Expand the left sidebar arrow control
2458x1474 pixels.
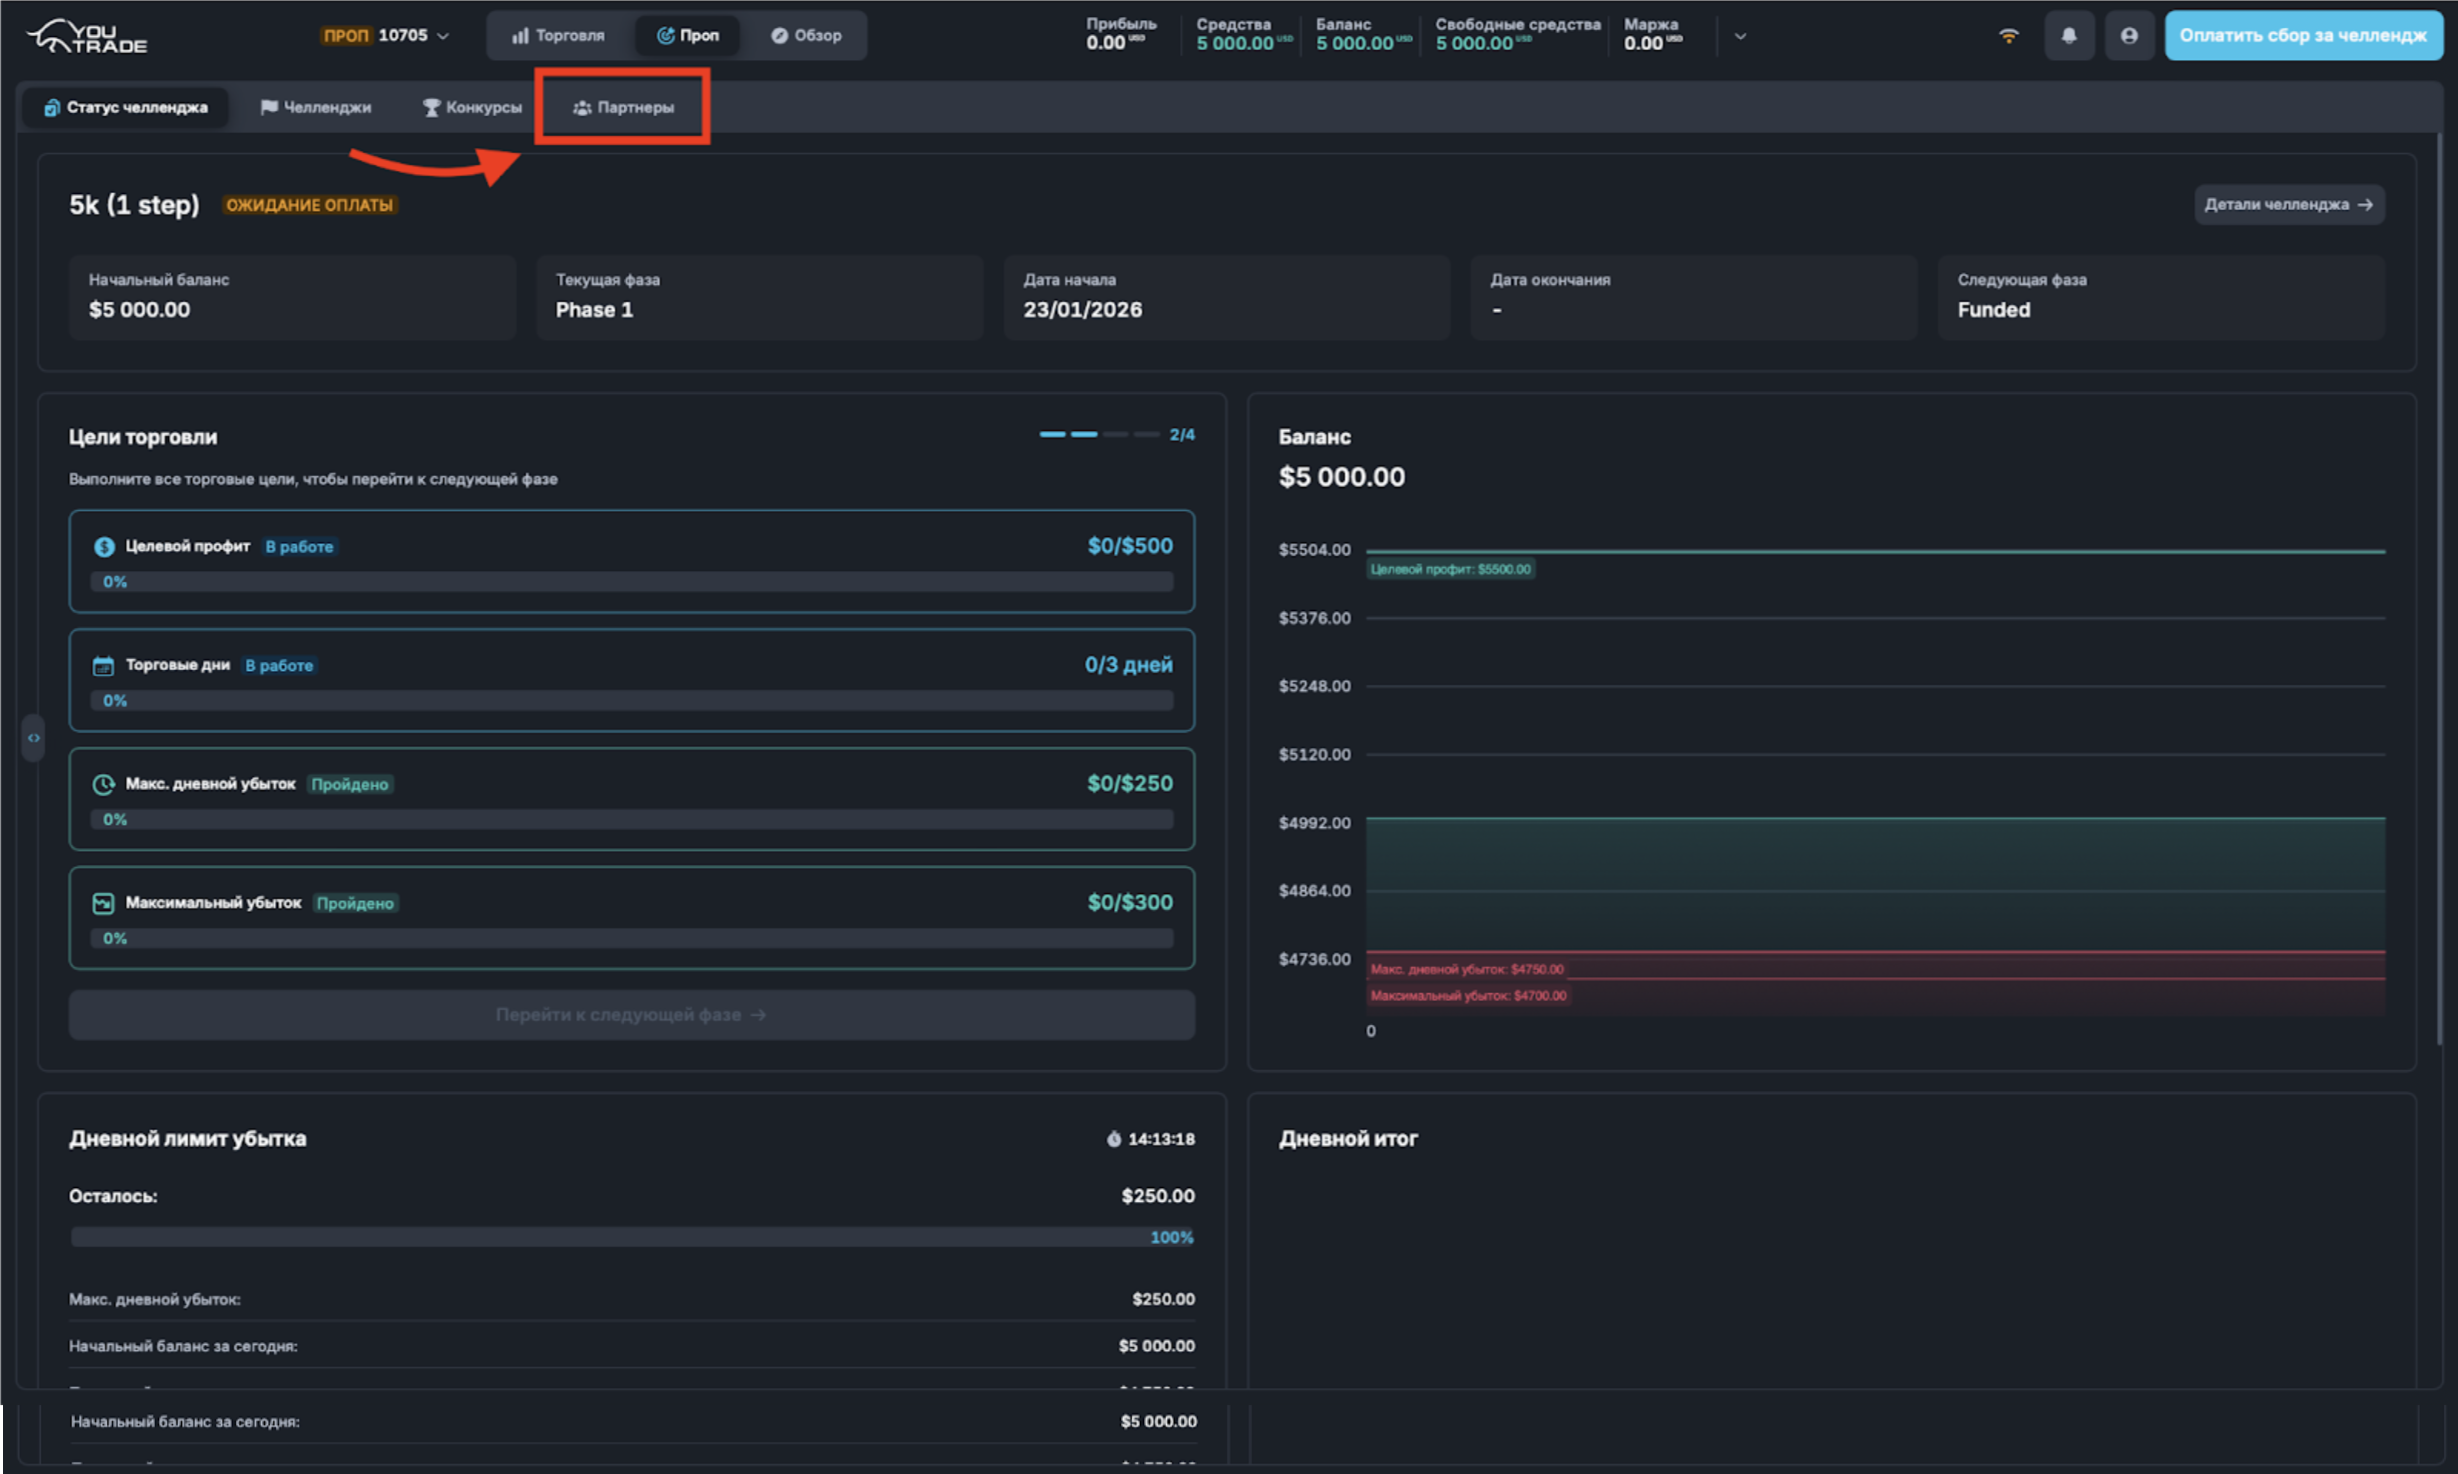coord(33,737)
